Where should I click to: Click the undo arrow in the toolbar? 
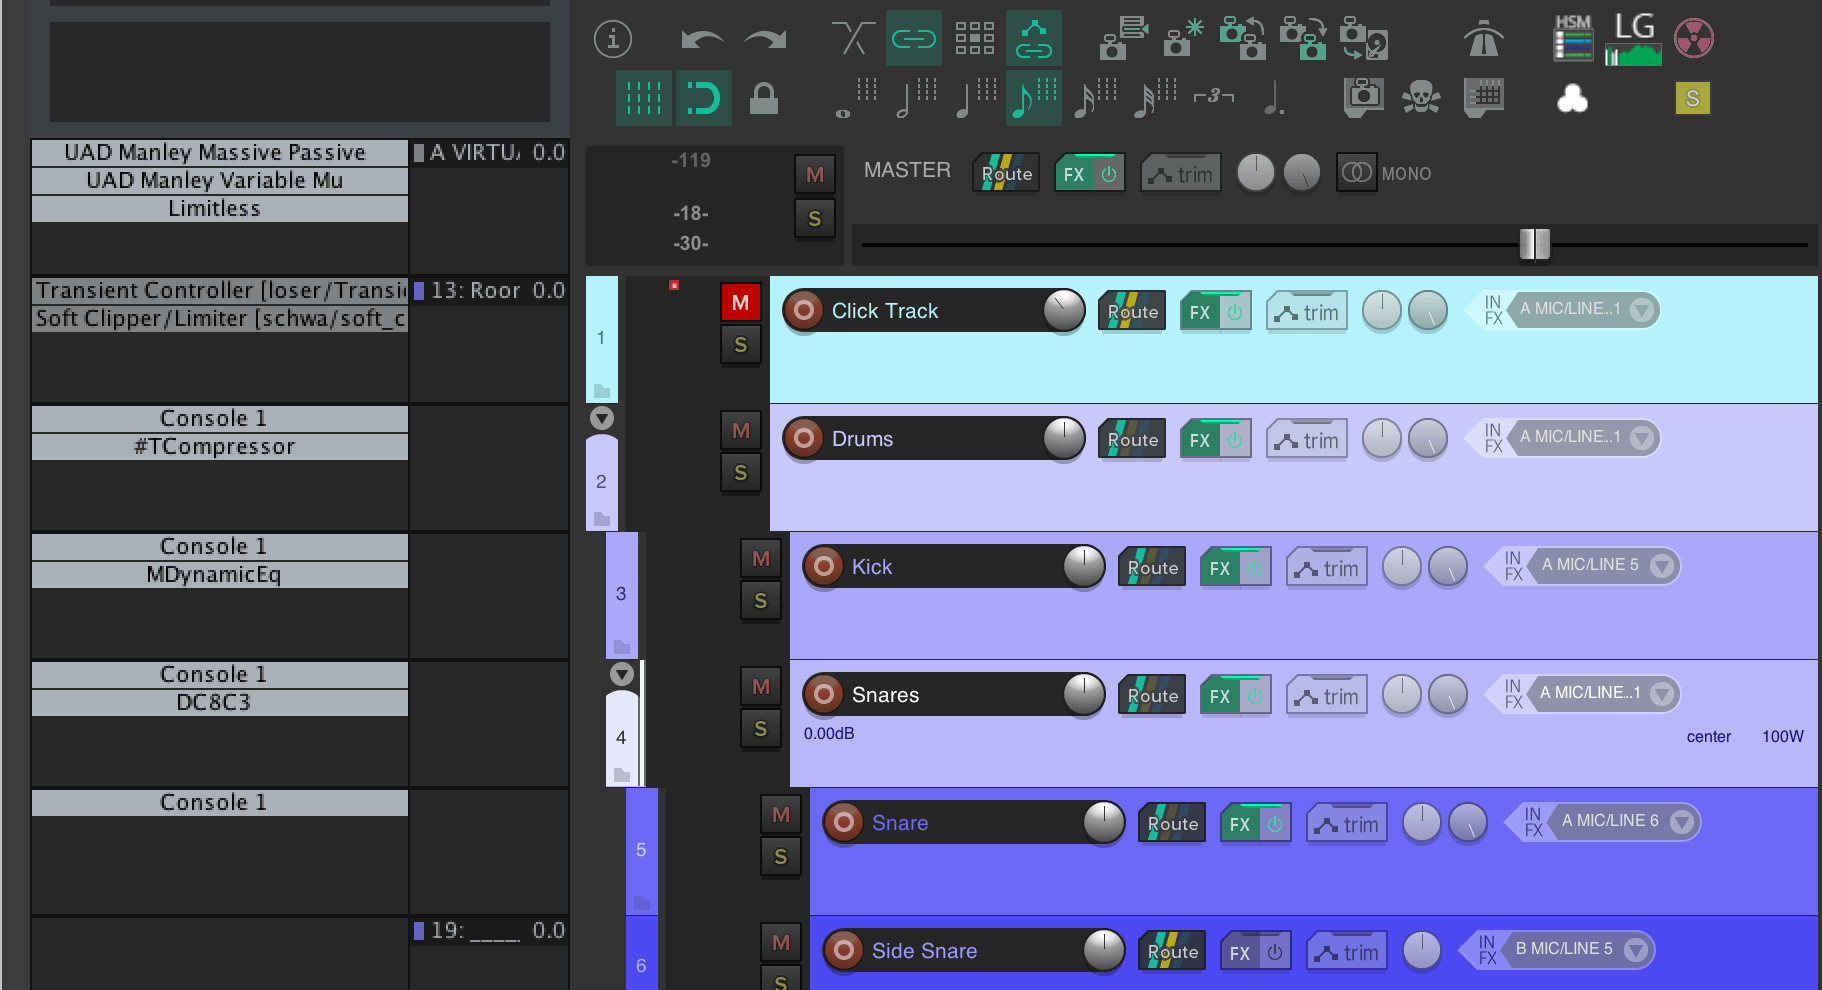pos(701,40)
